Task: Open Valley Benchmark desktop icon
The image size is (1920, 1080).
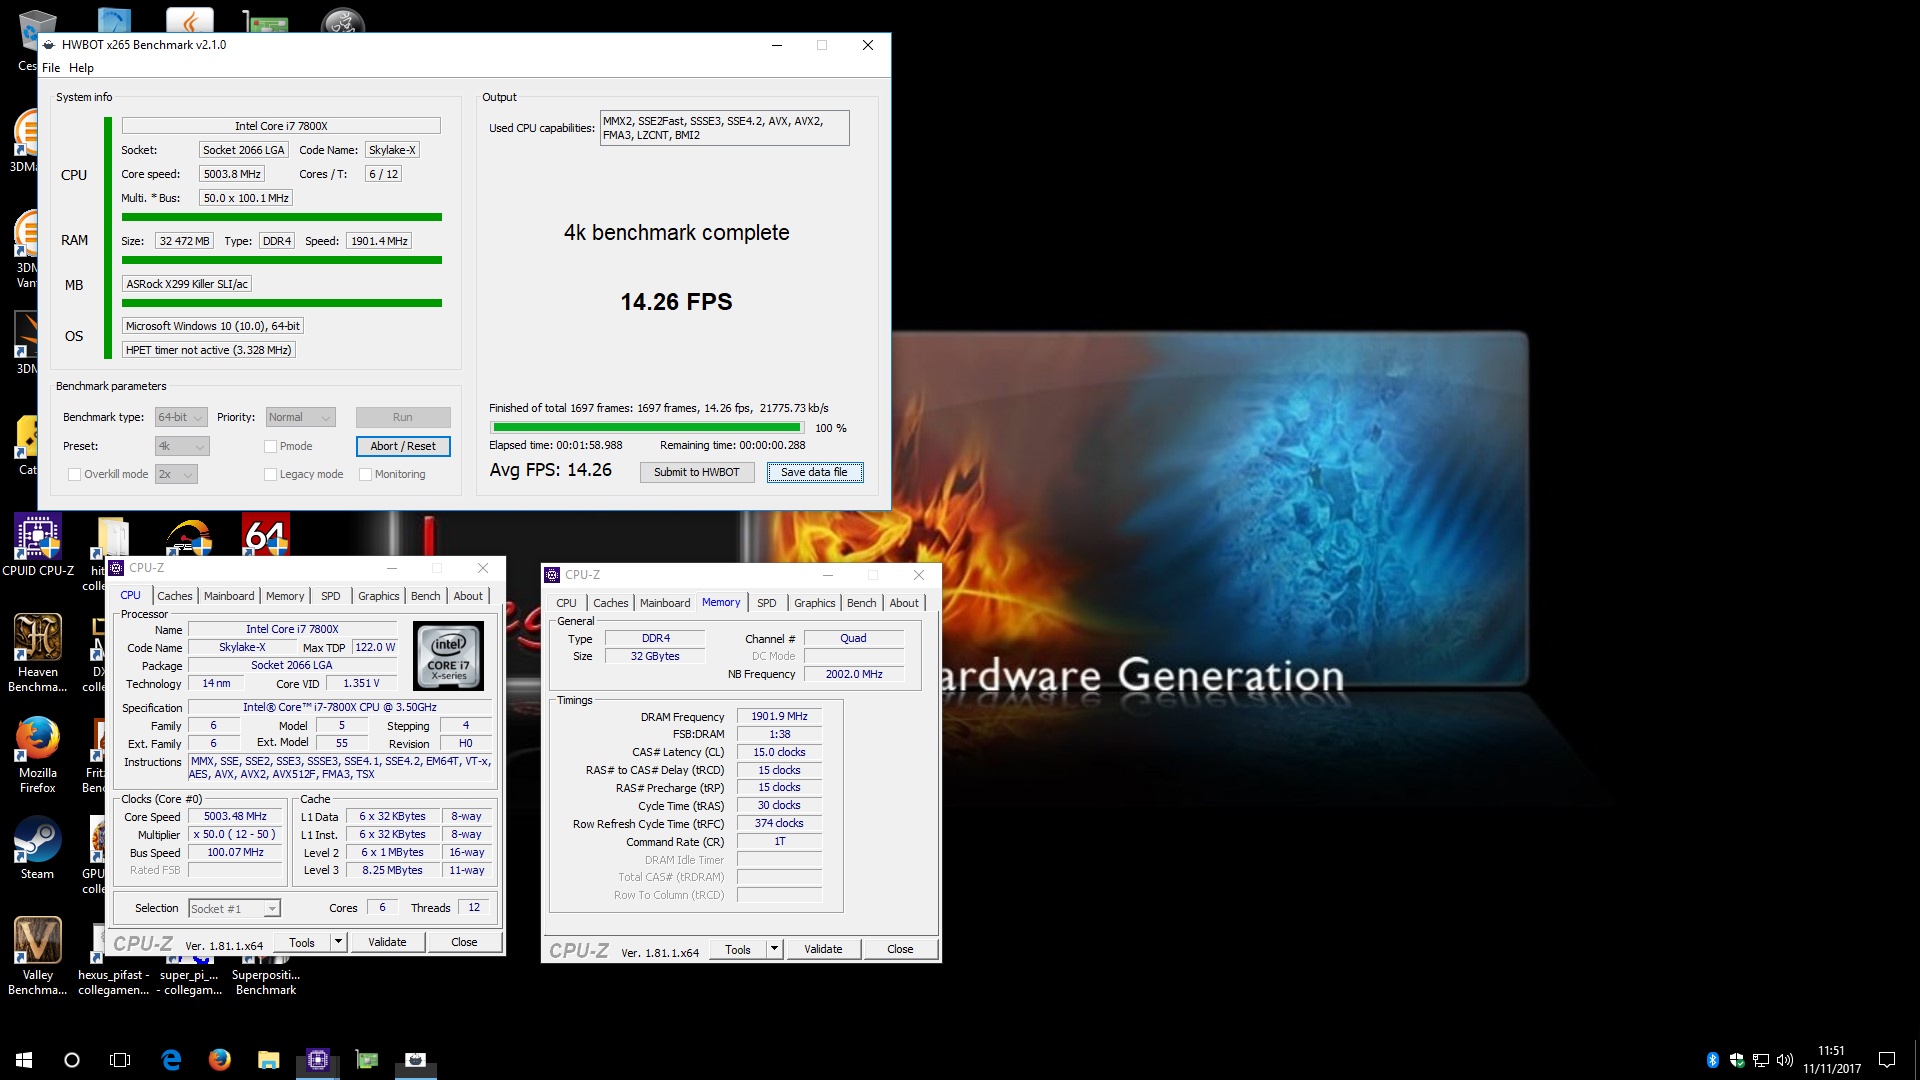Action: (x=38, y=956)
